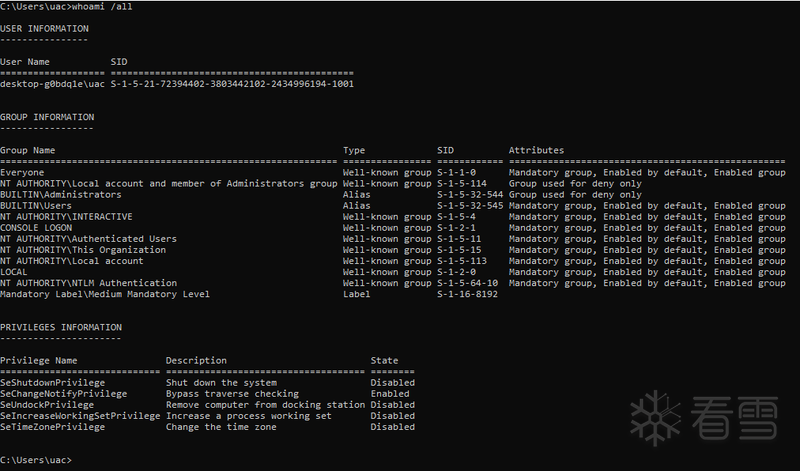Click the 'Enabled' state of SeChangeNotifyPrivilege
800x471 pixels.
pyautogui.click(x=390, y=393)
